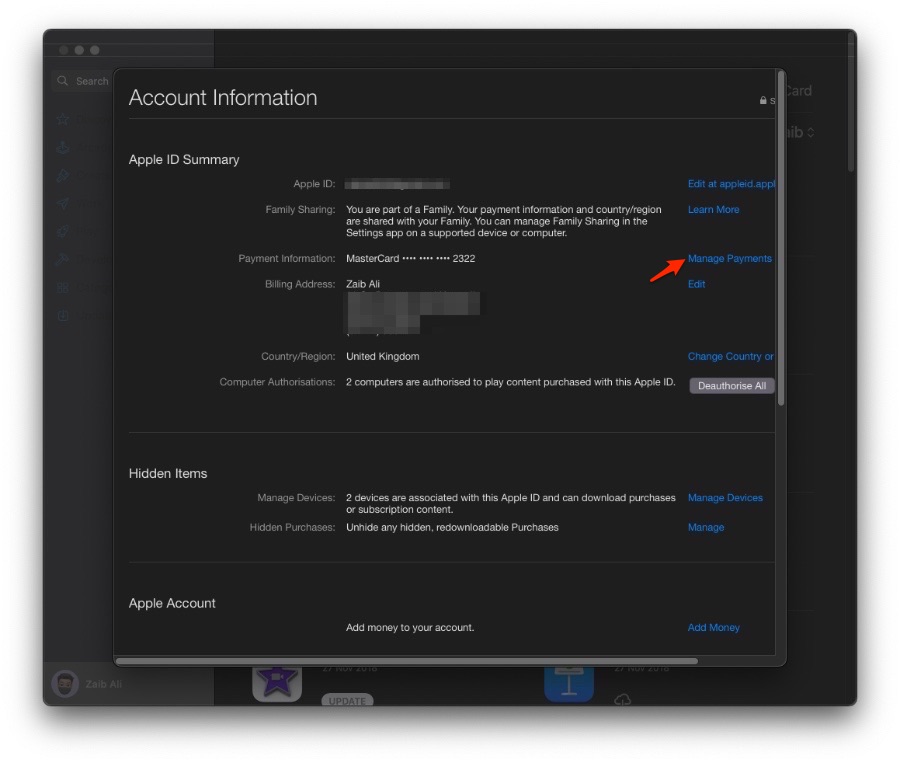Click the Zaib Ali name in sidebar footer
Image resolution: width=900 pixels, height=763 pixels.
pyautogui.click(x=103, y=684)
